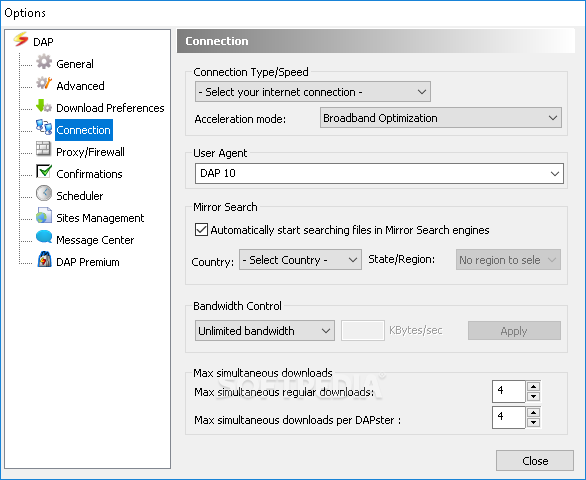Decrease max simultaneous regular downloads
Viewport: 586px width, 480px height.
533,397
